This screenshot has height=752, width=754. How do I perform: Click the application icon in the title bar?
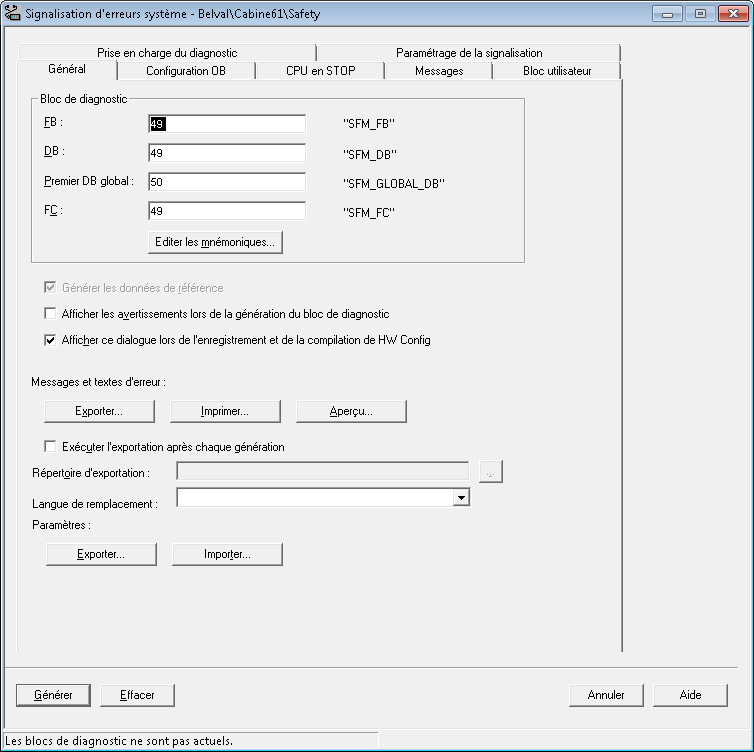12,13
